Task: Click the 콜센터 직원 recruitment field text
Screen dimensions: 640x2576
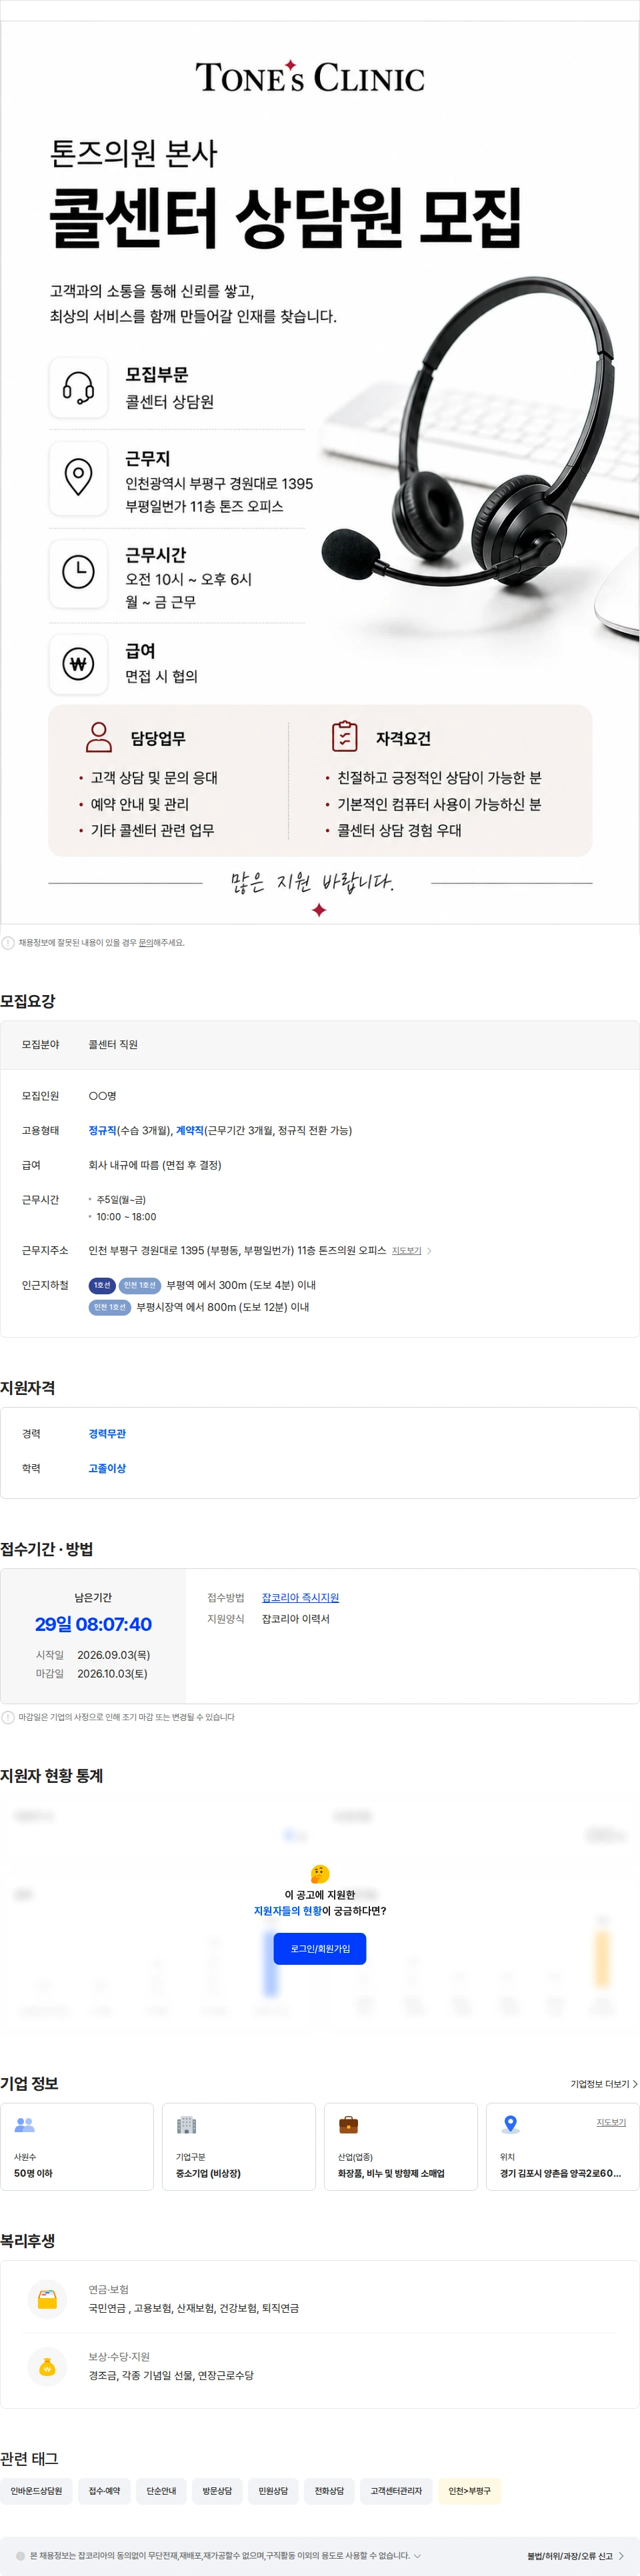Action: point(113,1044)
